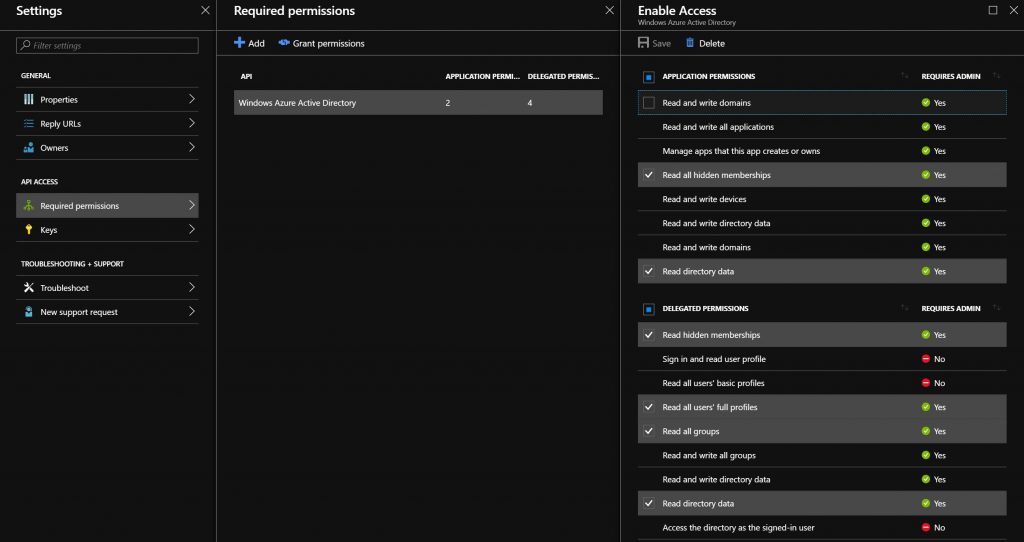Screen dimensions: 1024x542
Task: Select the Read and write all applications permission
Action: [822, 127]
